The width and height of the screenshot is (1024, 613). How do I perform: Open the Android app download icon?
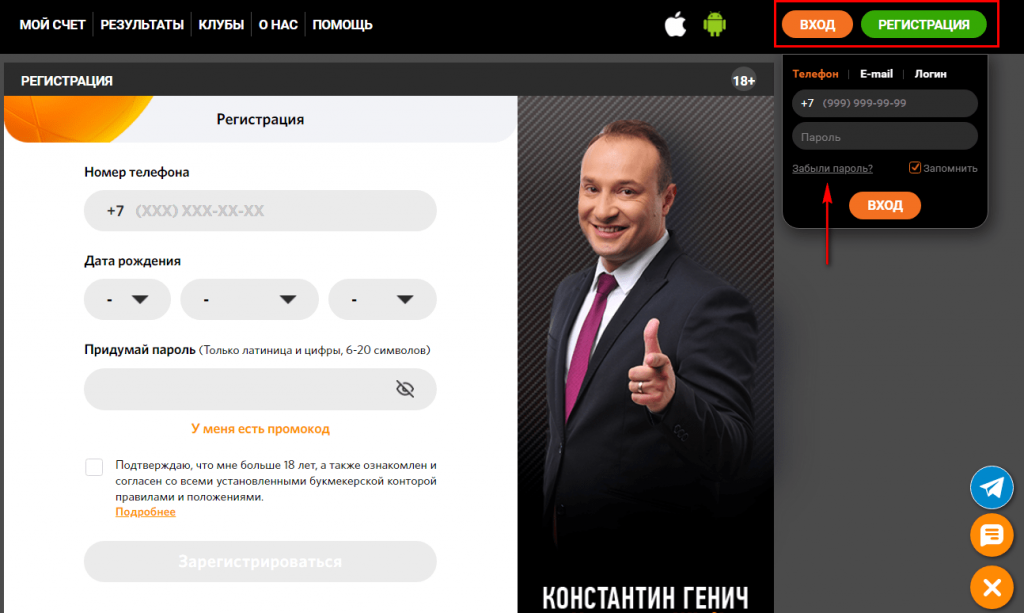pos(714,25)
